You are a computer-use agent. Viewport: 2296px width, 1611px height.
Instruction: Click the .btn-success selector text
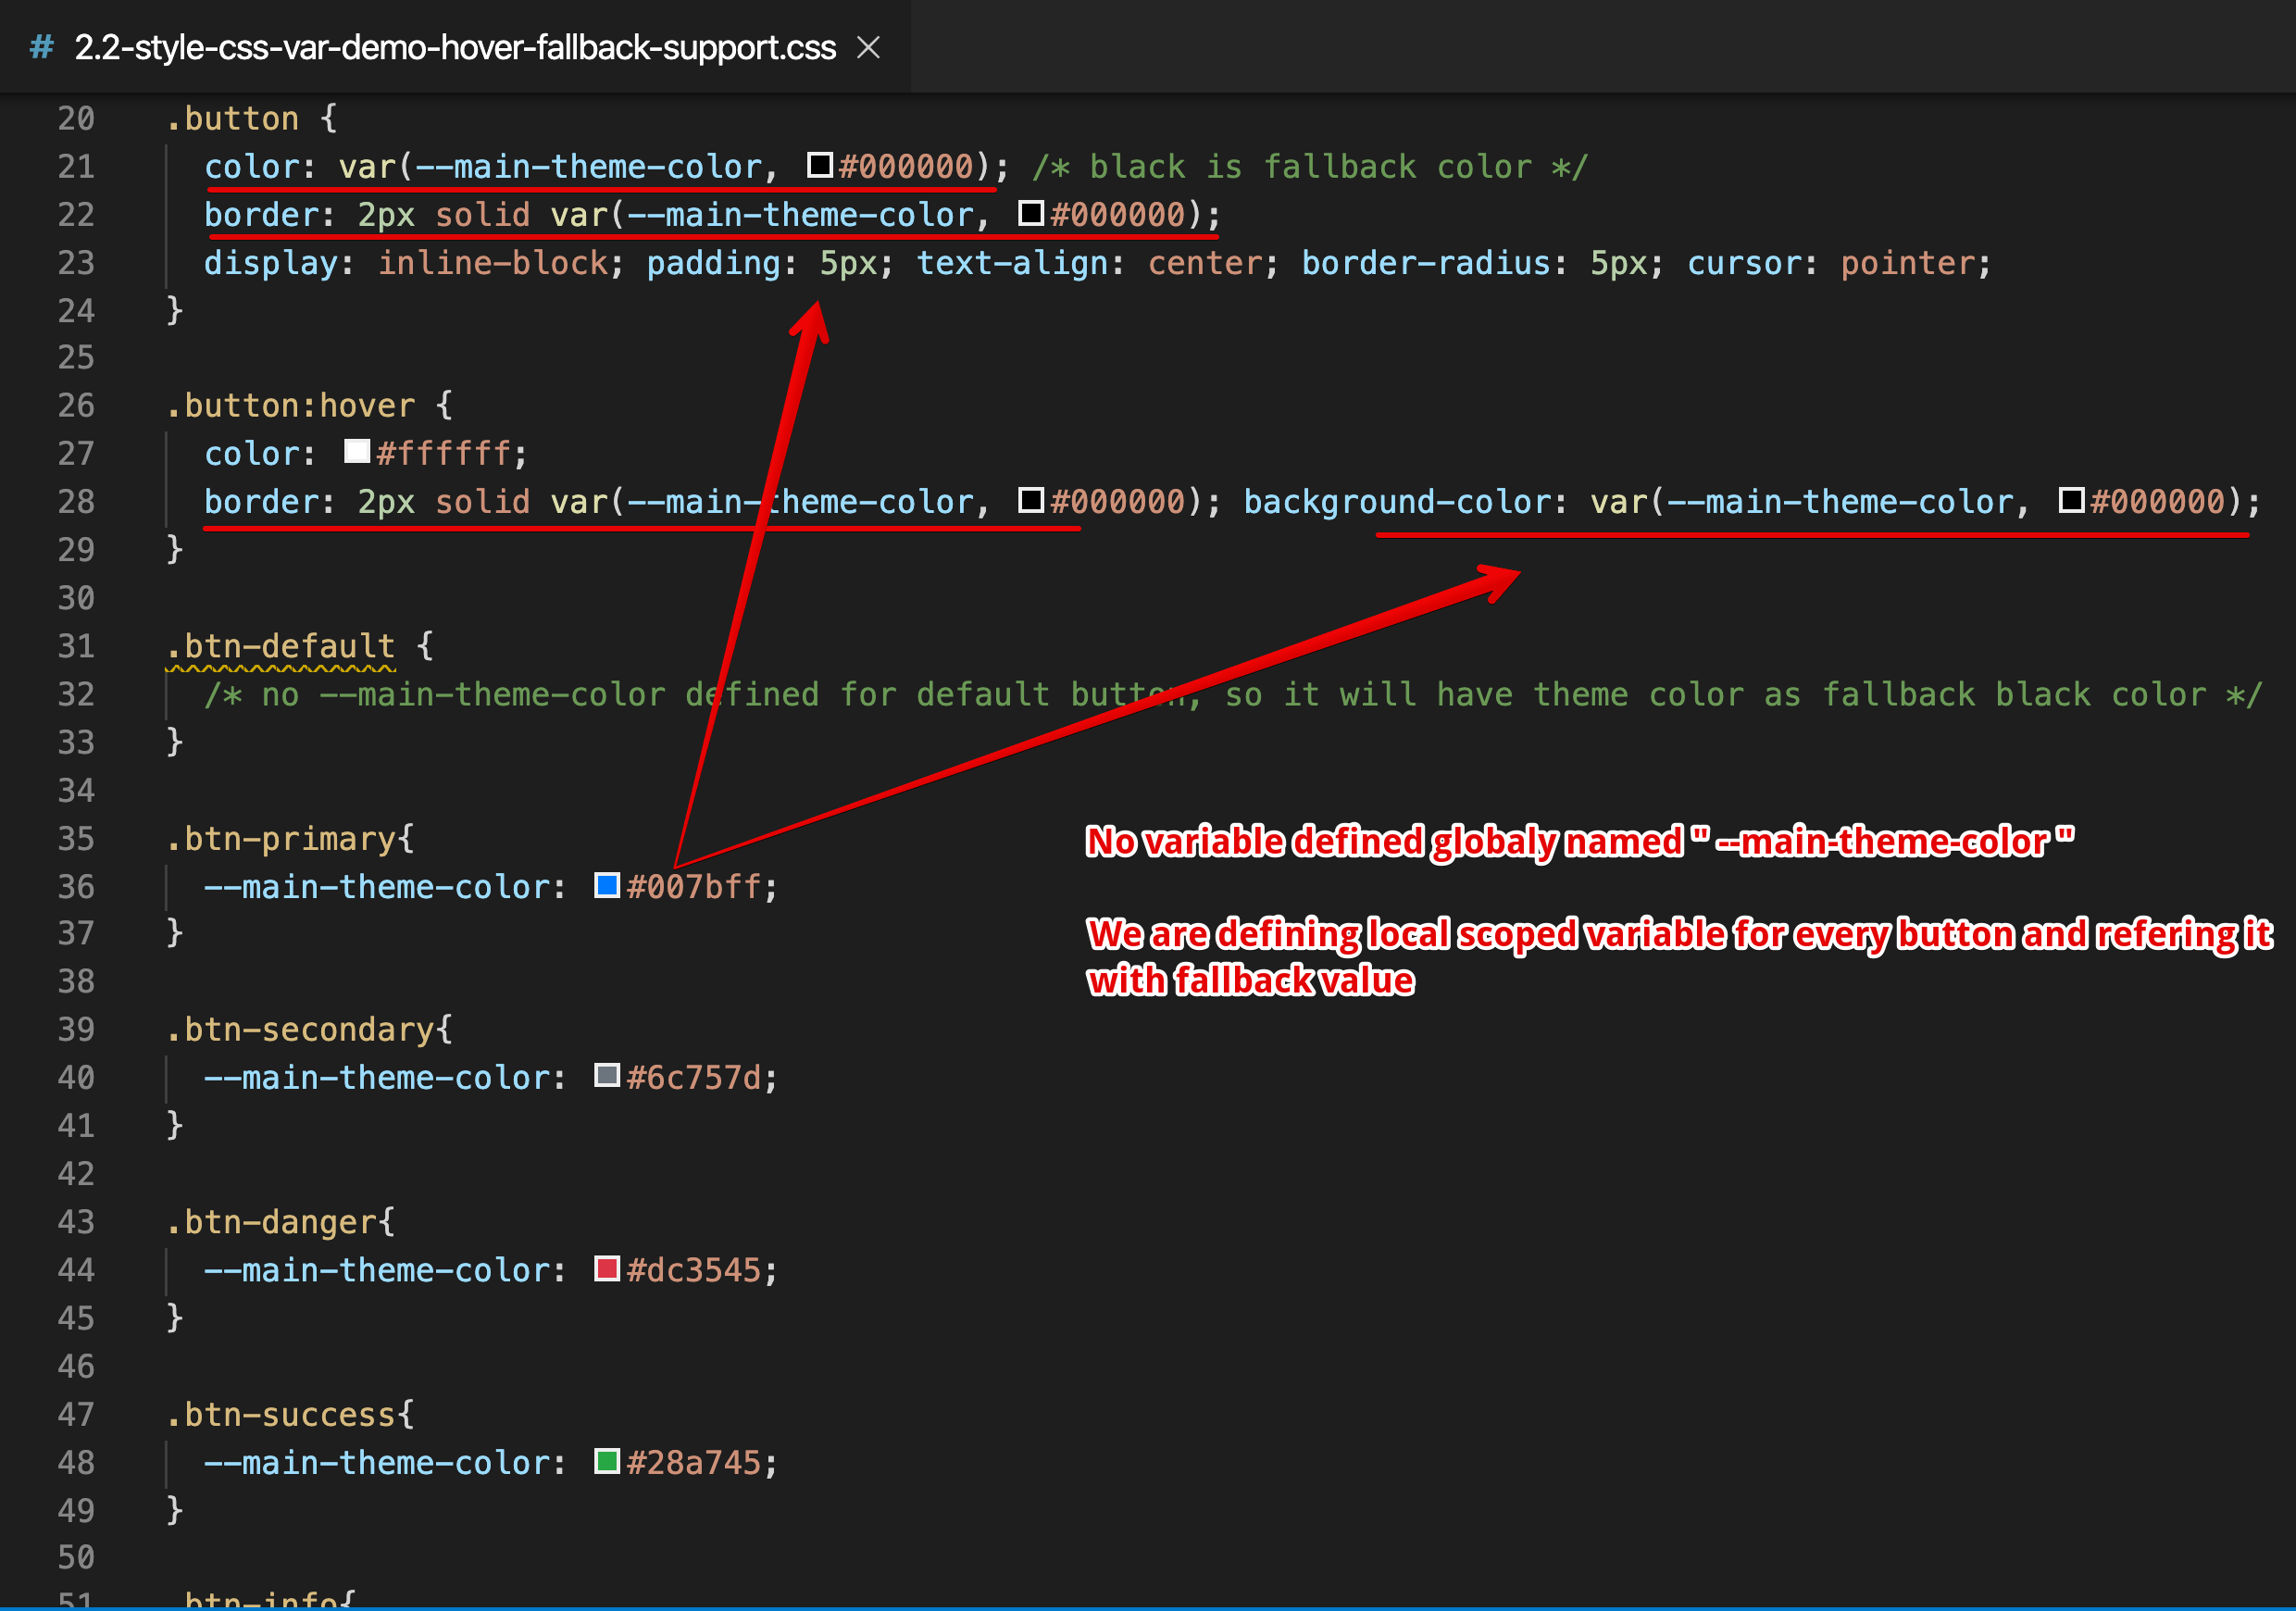(x=282, y=1415)
